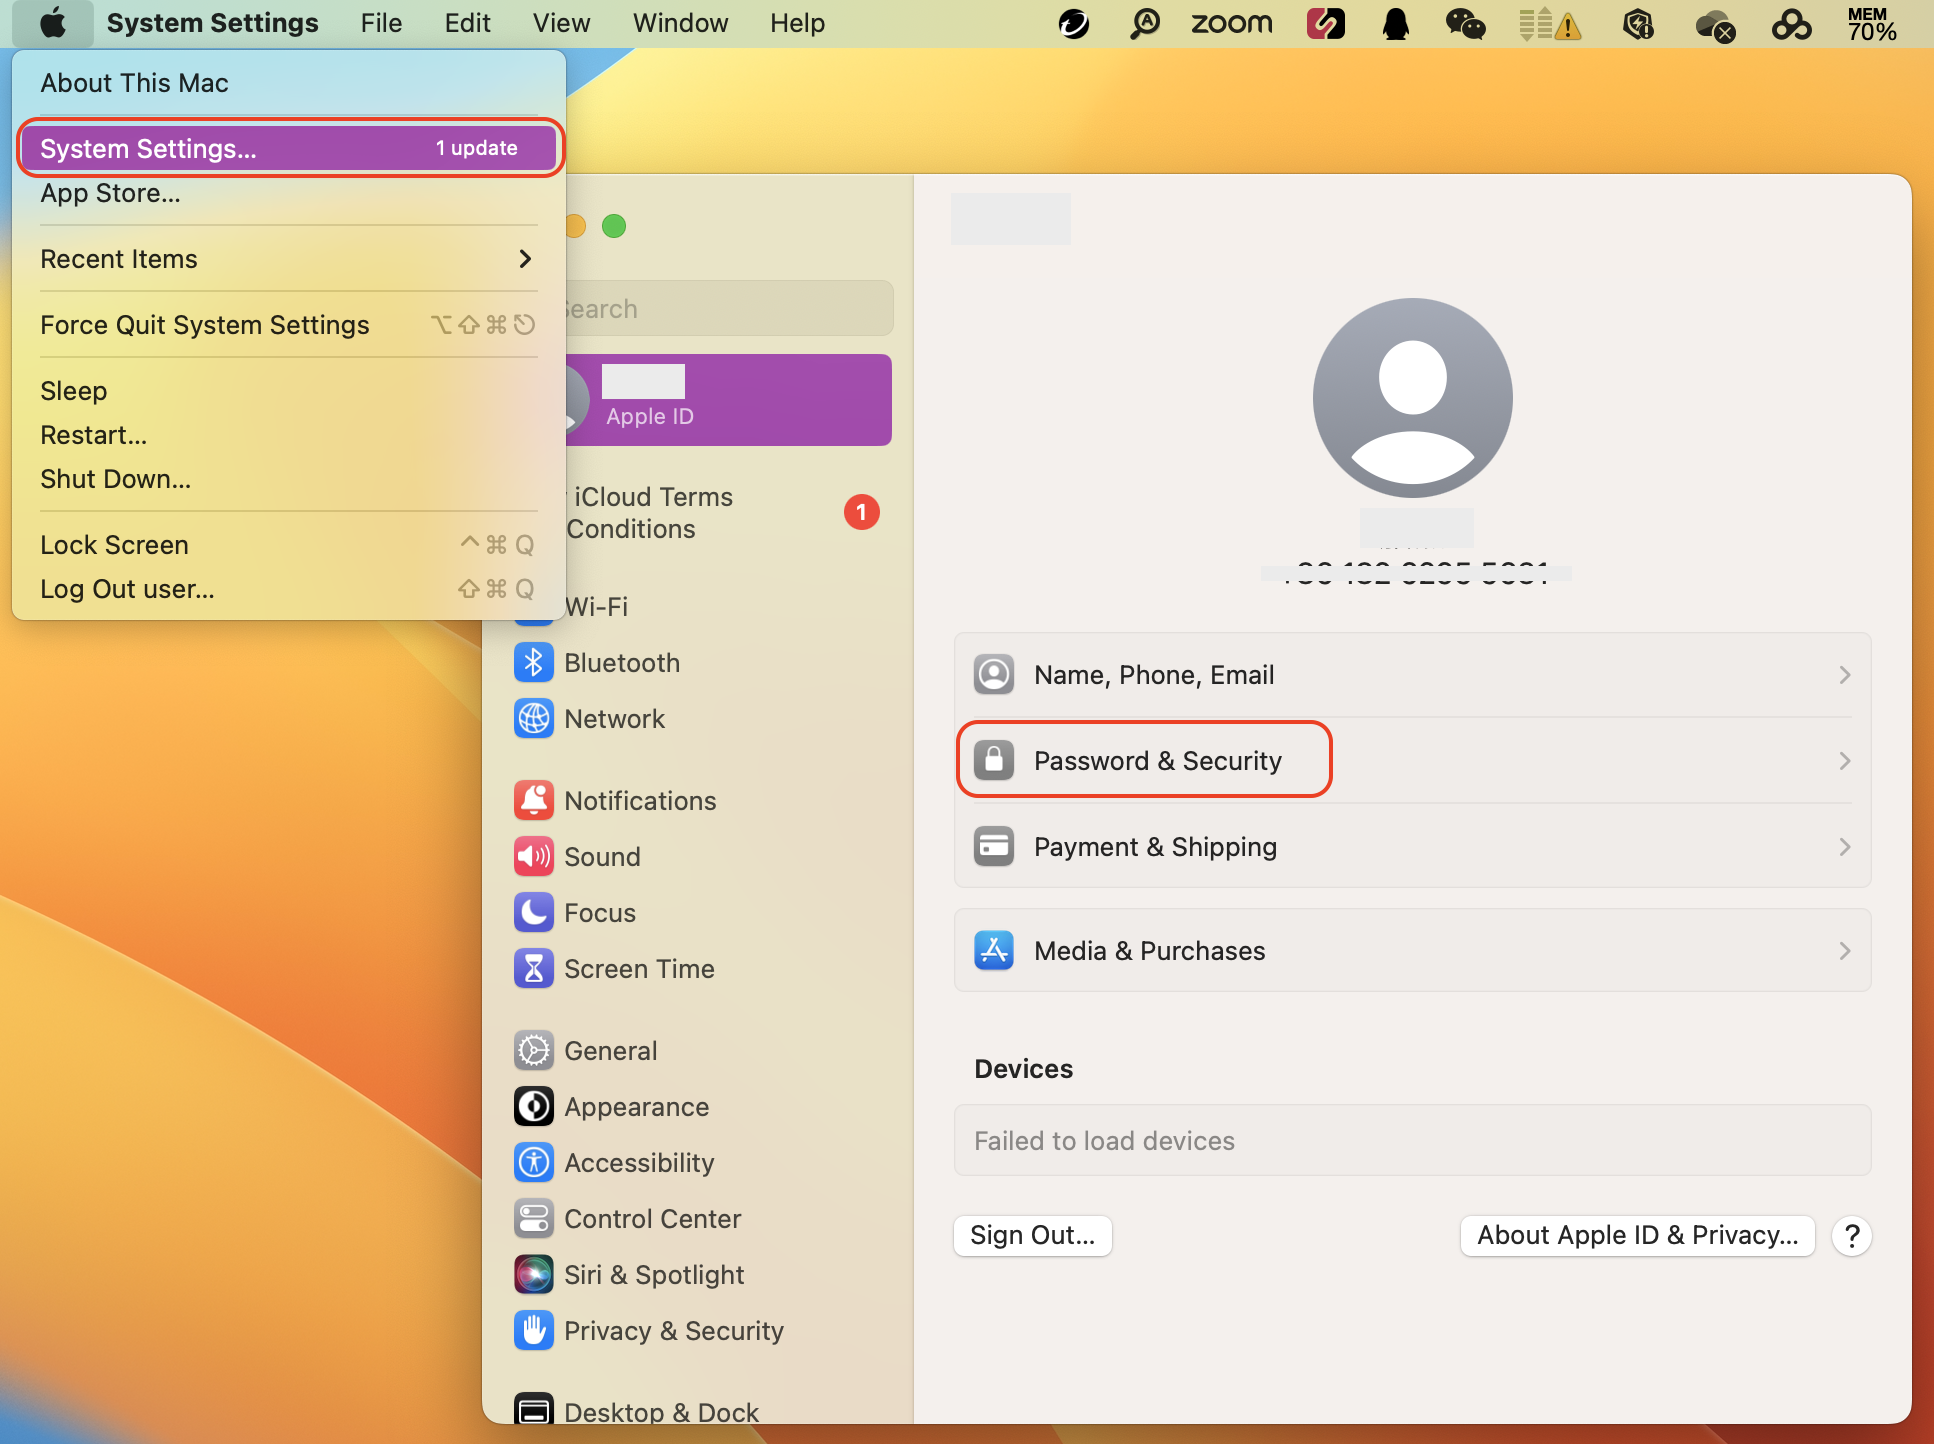
Task: Expand Payment & Shipping chevron
Action: click(x=1844, y=847)
